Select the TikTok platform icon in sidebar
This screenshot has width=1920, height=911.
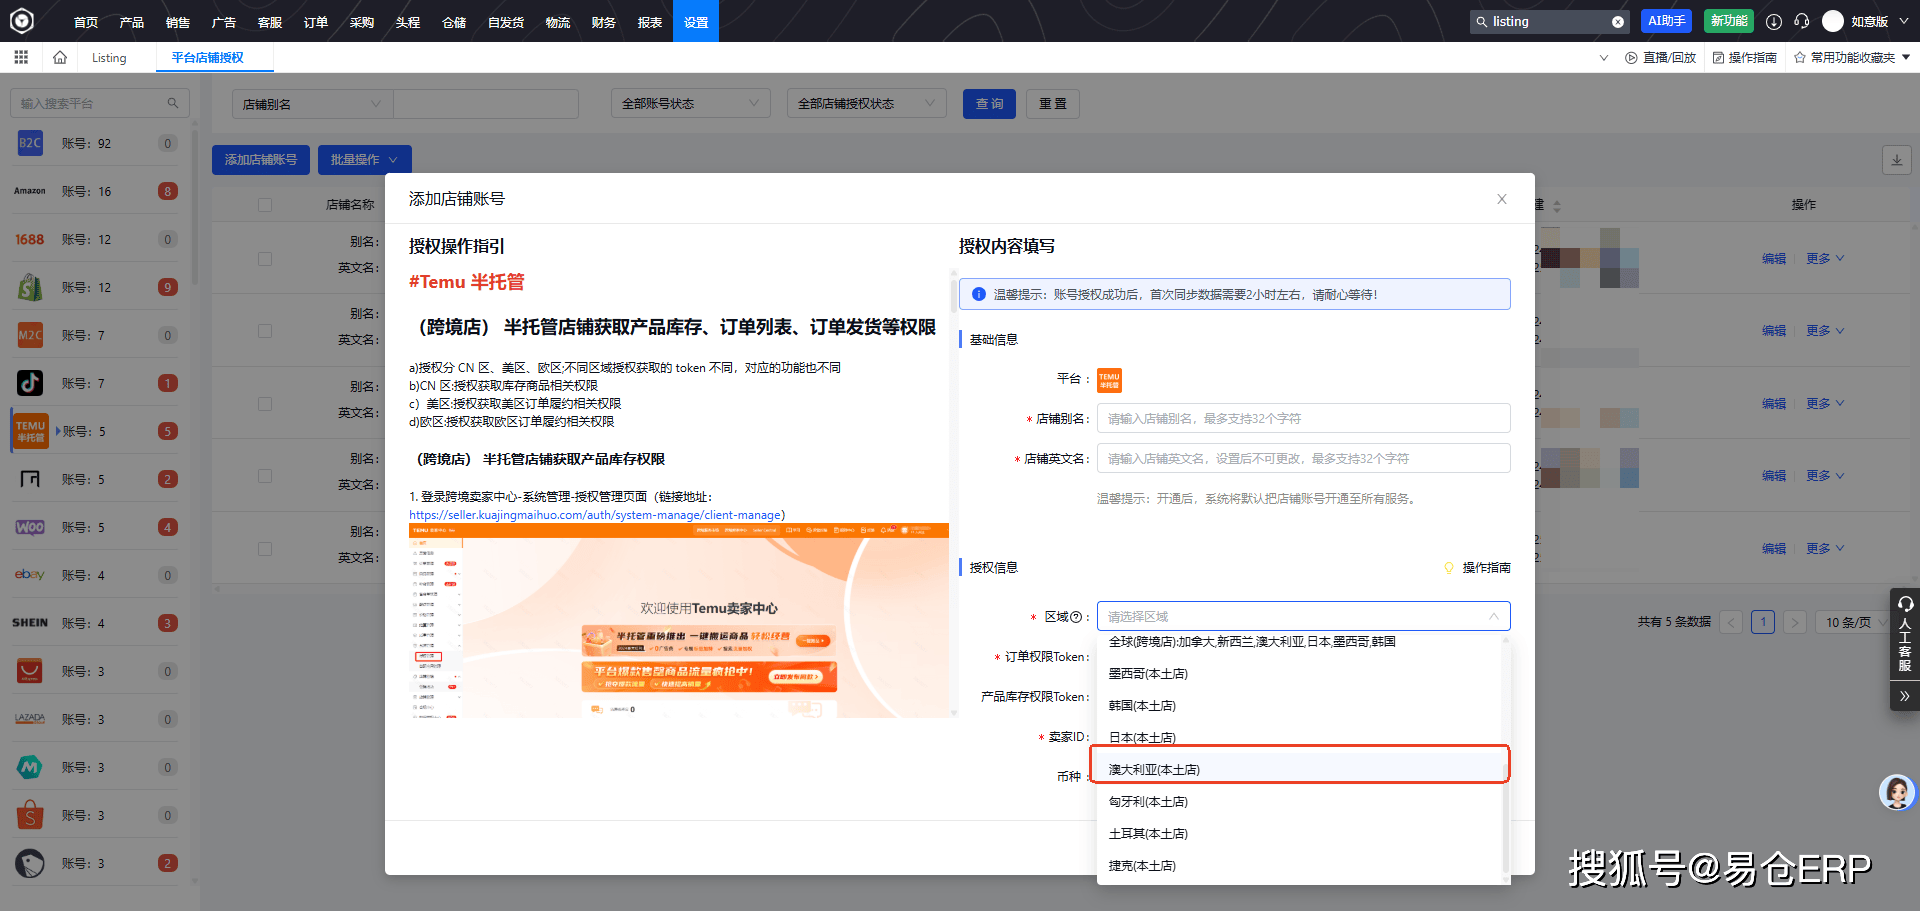tap(30, 383)
